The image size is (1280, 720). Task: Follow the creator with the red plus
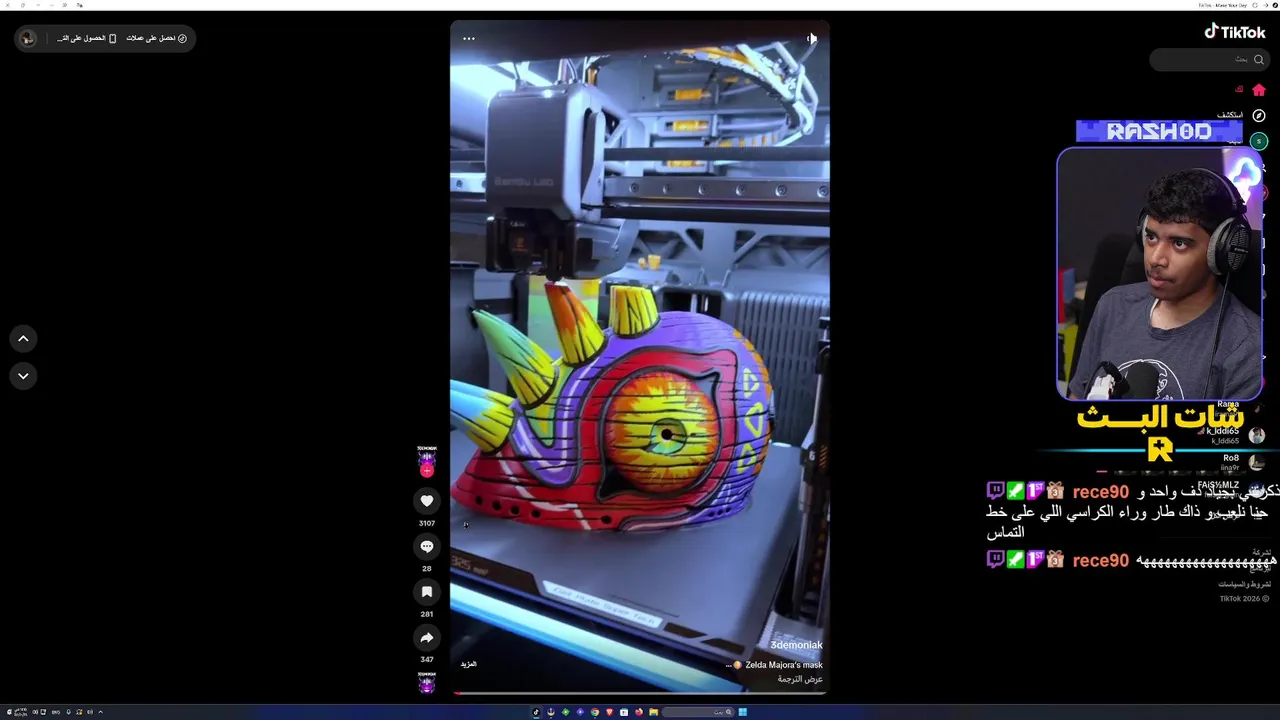(427, 471)
